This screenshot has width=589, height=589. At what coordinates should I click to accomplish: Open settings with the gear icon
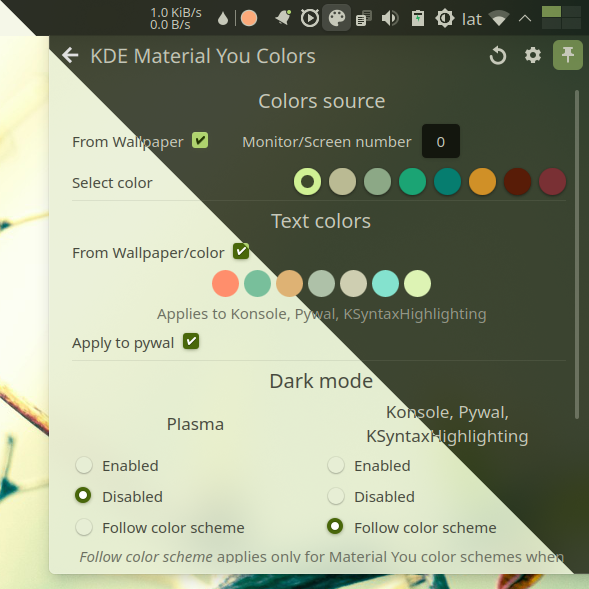point(533,56)
